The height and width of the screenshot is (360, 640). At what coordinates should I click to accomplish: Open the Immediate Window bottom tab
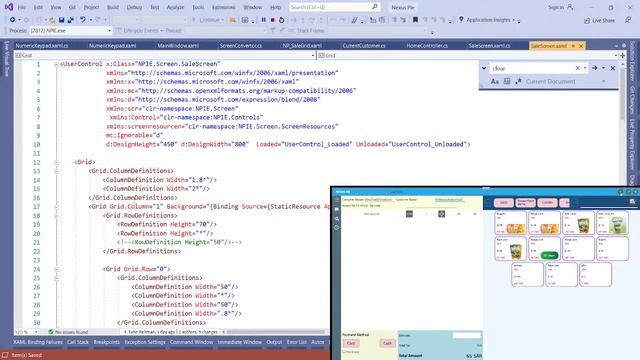pyautogui.click(x=240, y=342)
